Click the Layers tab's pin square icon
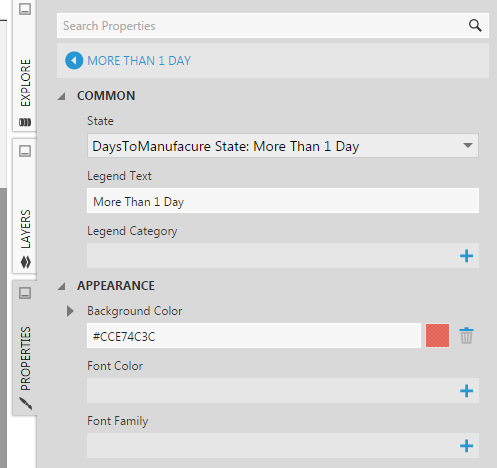This screenshot has width=497, height=468. (x=25, y=151)
